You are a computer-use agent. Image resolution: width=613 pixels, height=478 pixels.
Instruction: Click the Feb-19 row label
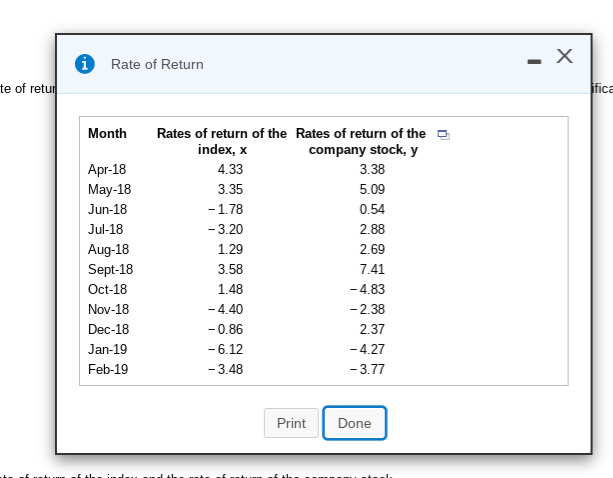pos(108,369)
